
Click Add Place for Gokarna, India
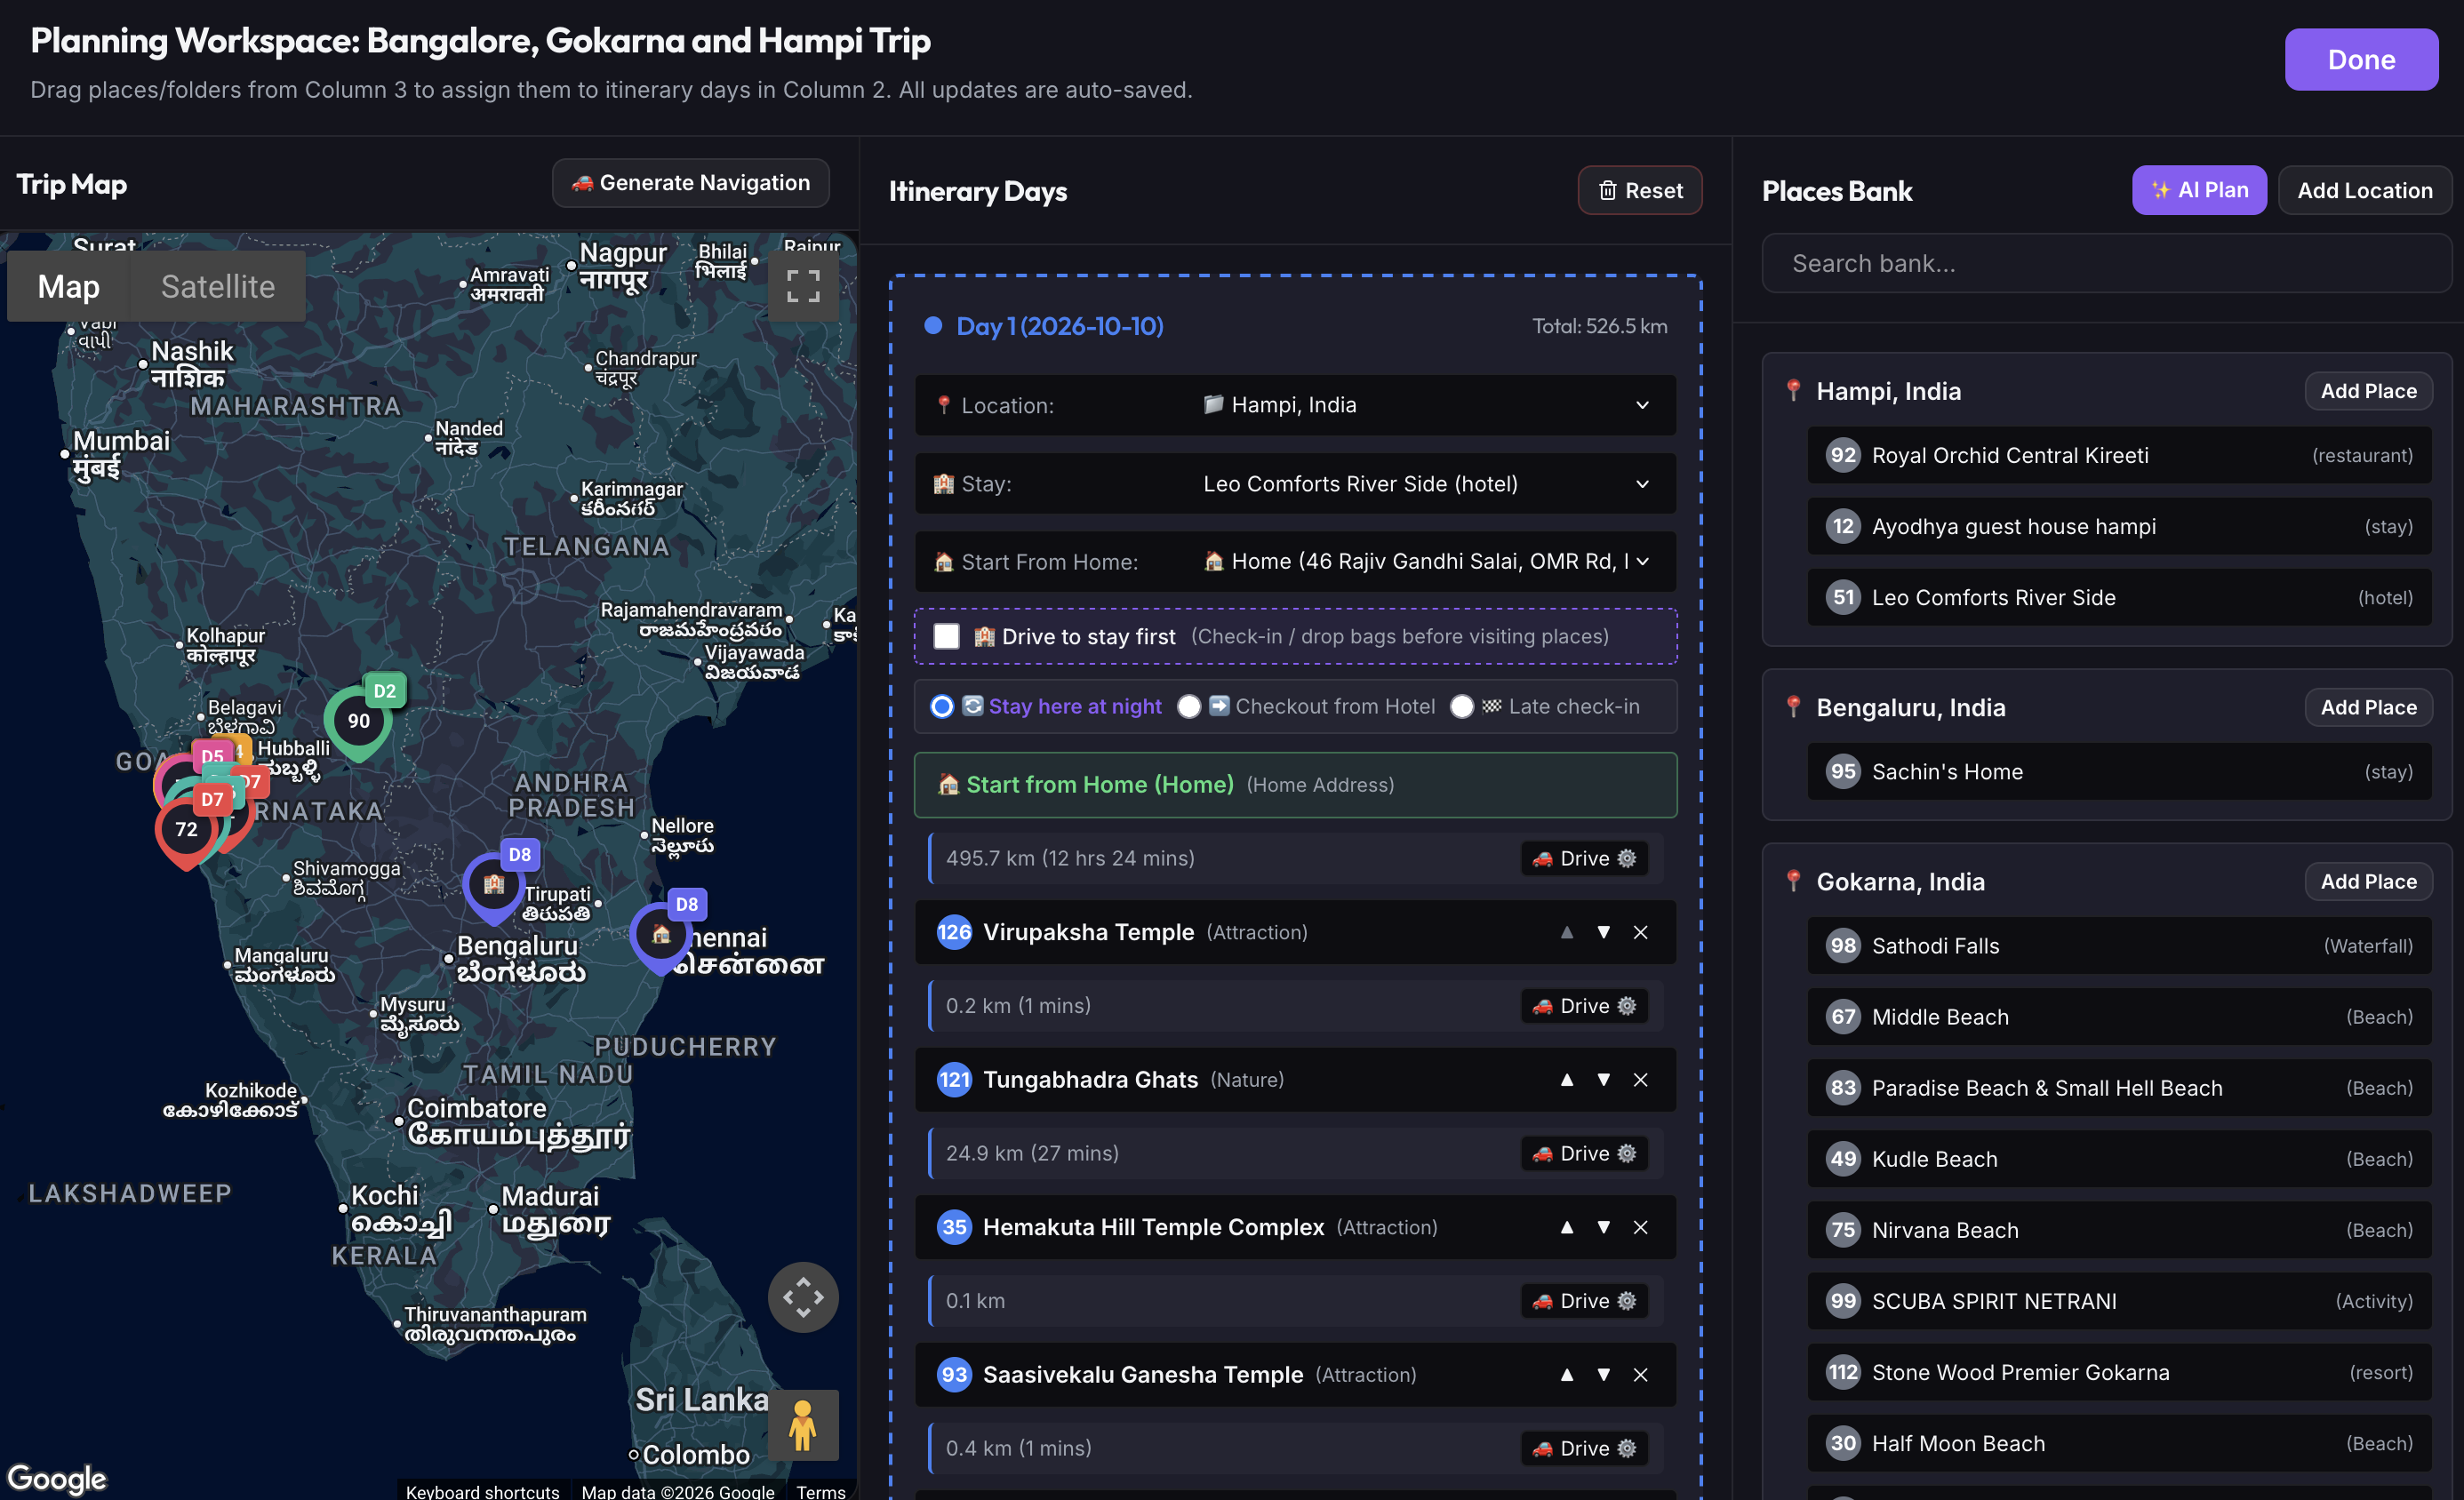pos(2368,882)
